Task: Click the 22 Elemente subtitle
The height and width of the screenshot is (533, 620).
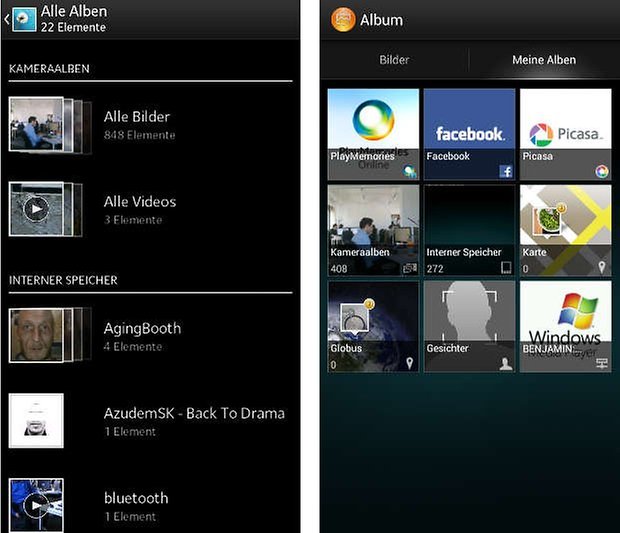Action: point(73,27)
